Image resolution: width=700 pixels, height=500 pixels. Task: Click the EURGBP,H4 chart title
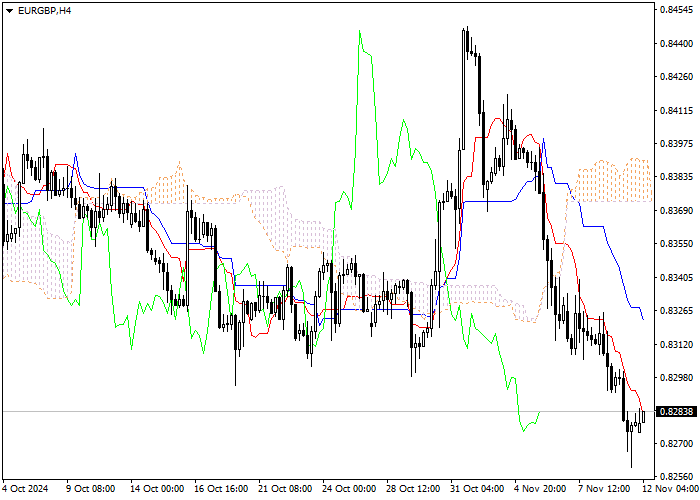[44, 10]
